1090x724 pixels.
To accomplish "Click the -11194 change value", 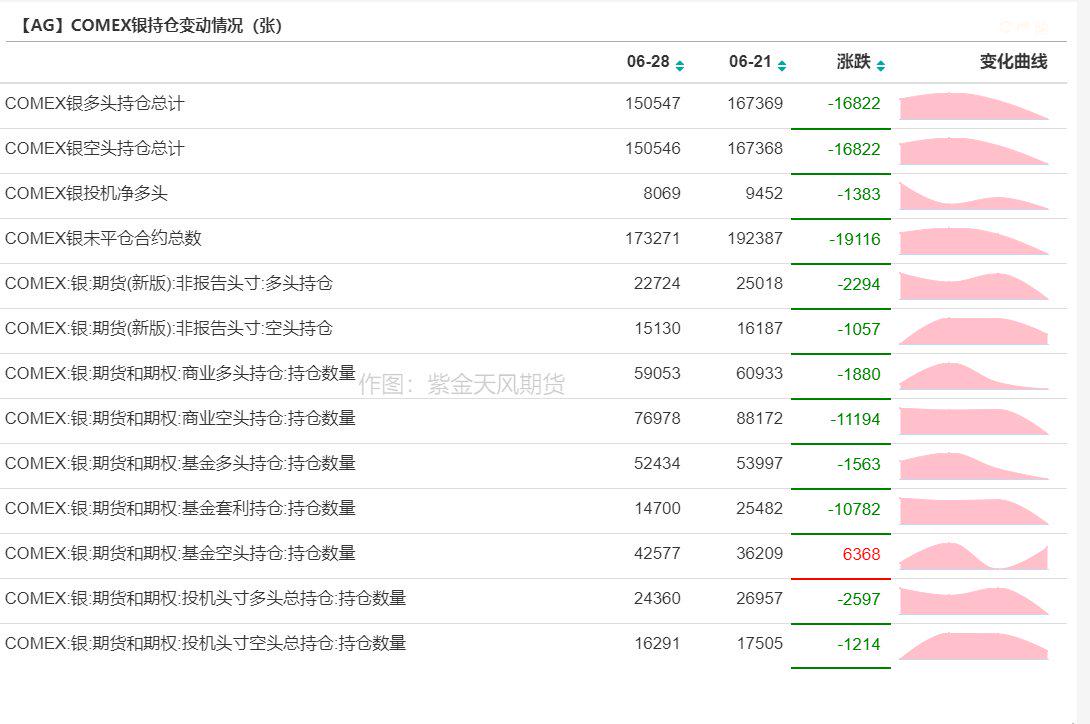I will pos(855,419).
